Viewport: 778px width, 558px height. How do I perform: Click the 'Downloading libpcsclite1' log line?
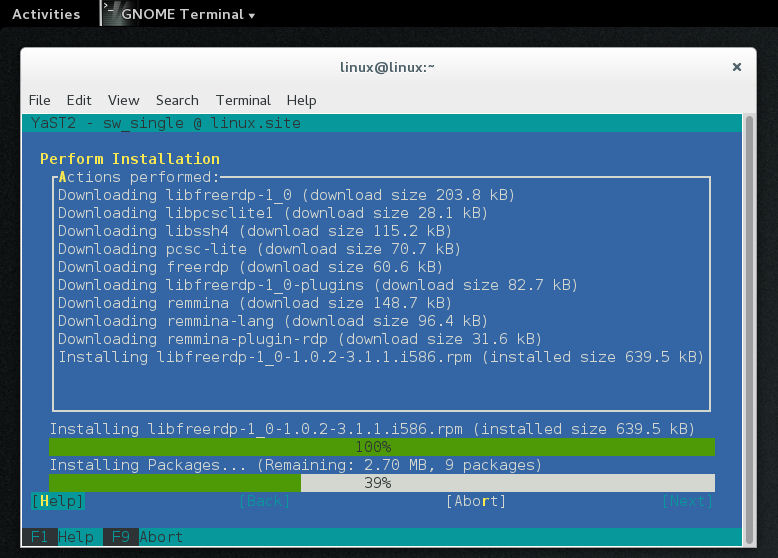pos(273,213)
